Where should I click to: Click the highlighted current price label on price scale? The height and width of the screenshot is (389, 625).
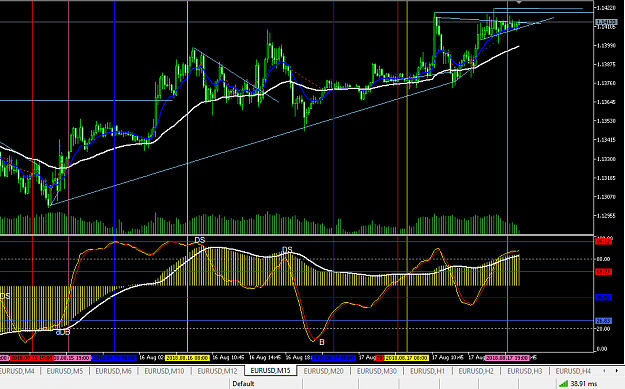606,22
